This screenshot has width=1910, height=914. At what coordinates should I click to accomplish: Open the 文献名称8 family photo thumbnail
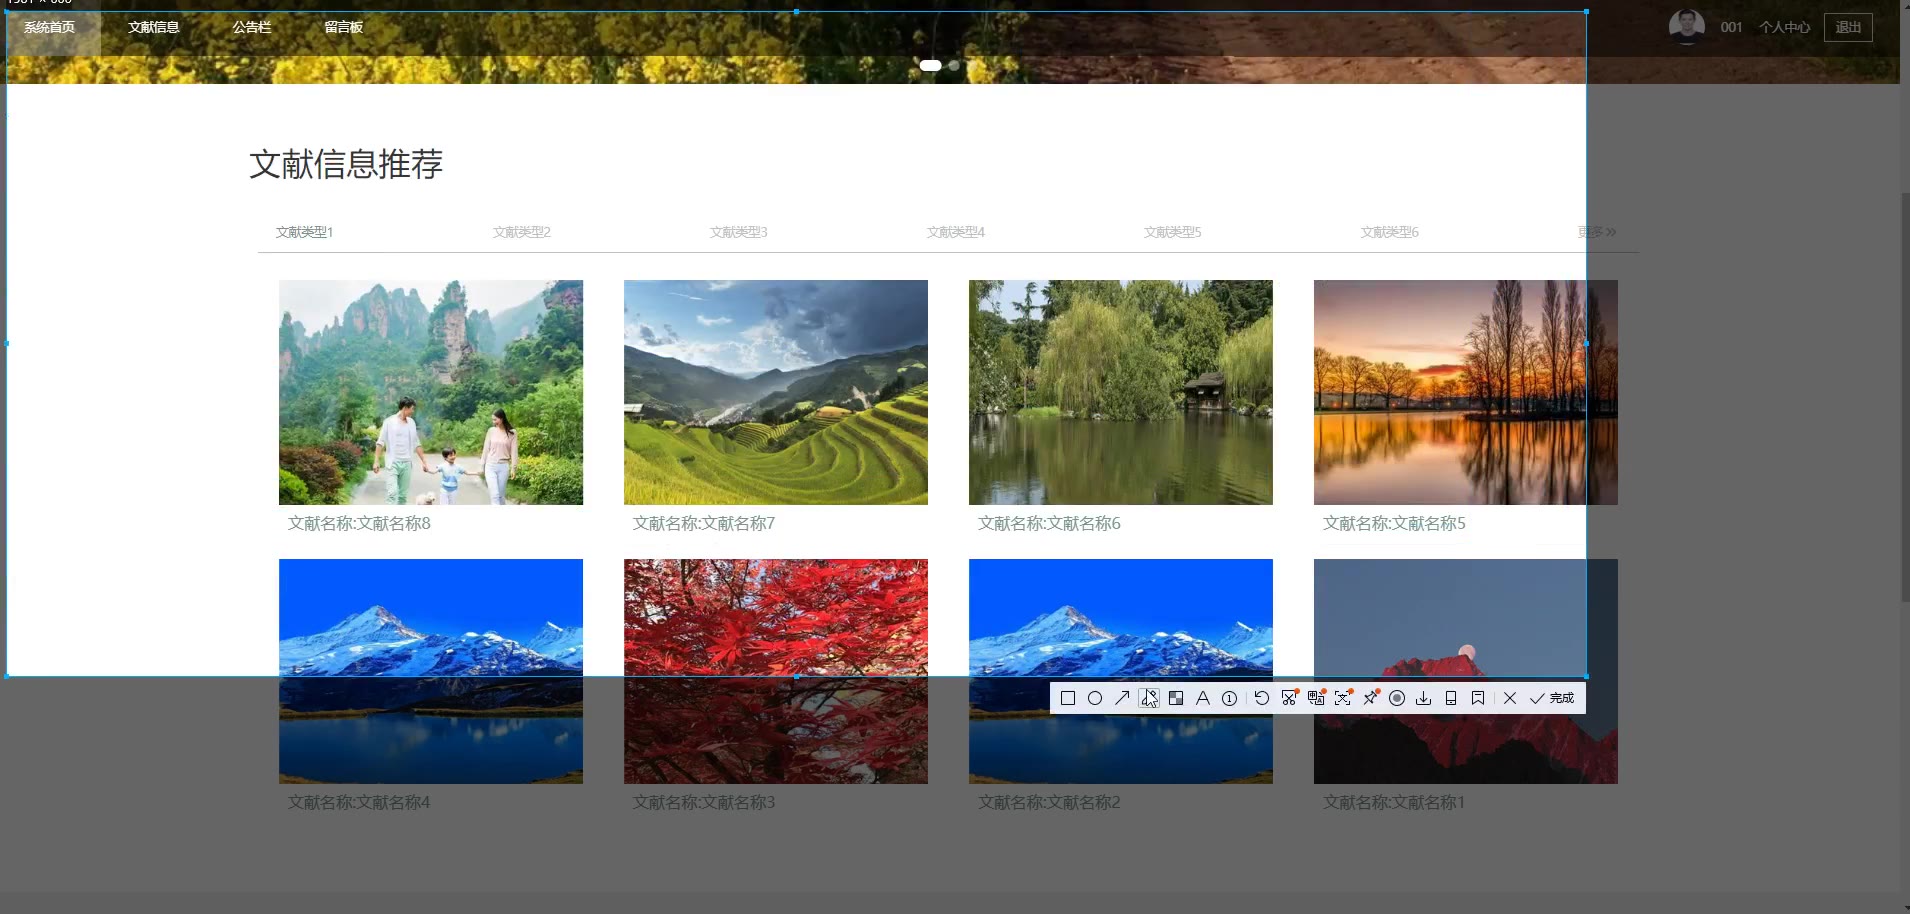click(431, 392)
